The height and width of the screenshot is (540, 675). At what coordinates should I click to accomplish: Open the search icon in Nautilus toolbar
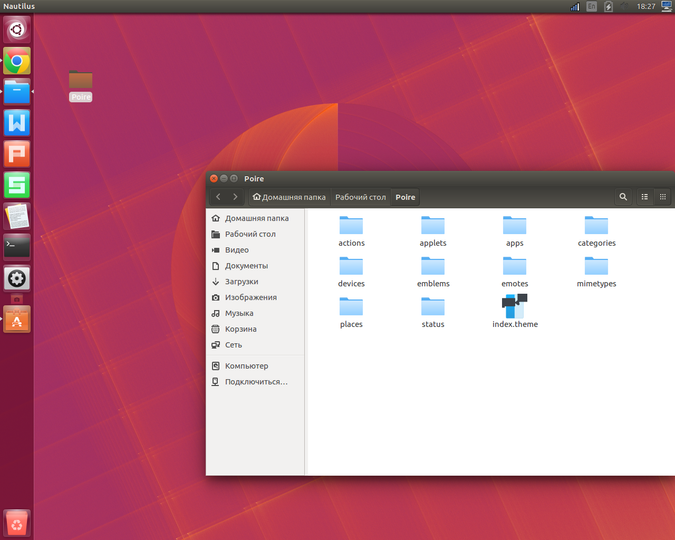pos(623,197)
